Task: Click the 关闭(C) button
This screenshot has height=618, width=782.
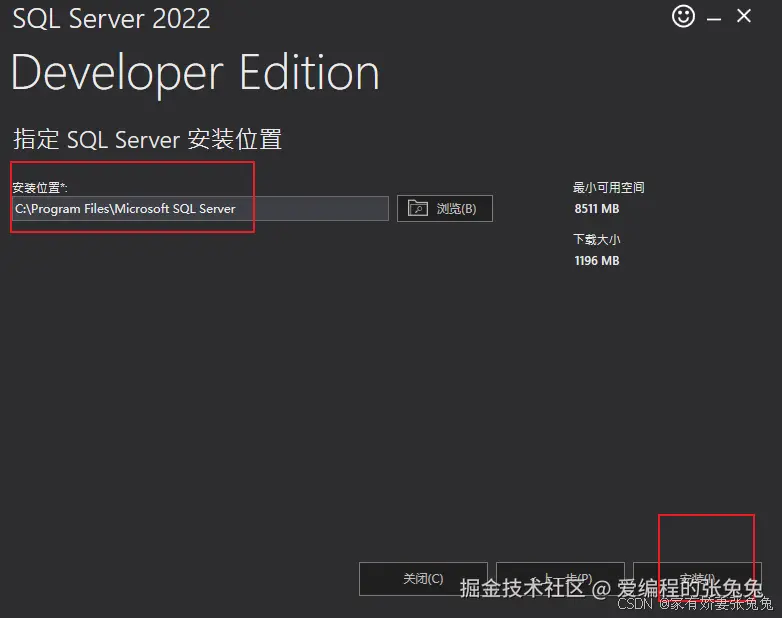Action: 423,579
